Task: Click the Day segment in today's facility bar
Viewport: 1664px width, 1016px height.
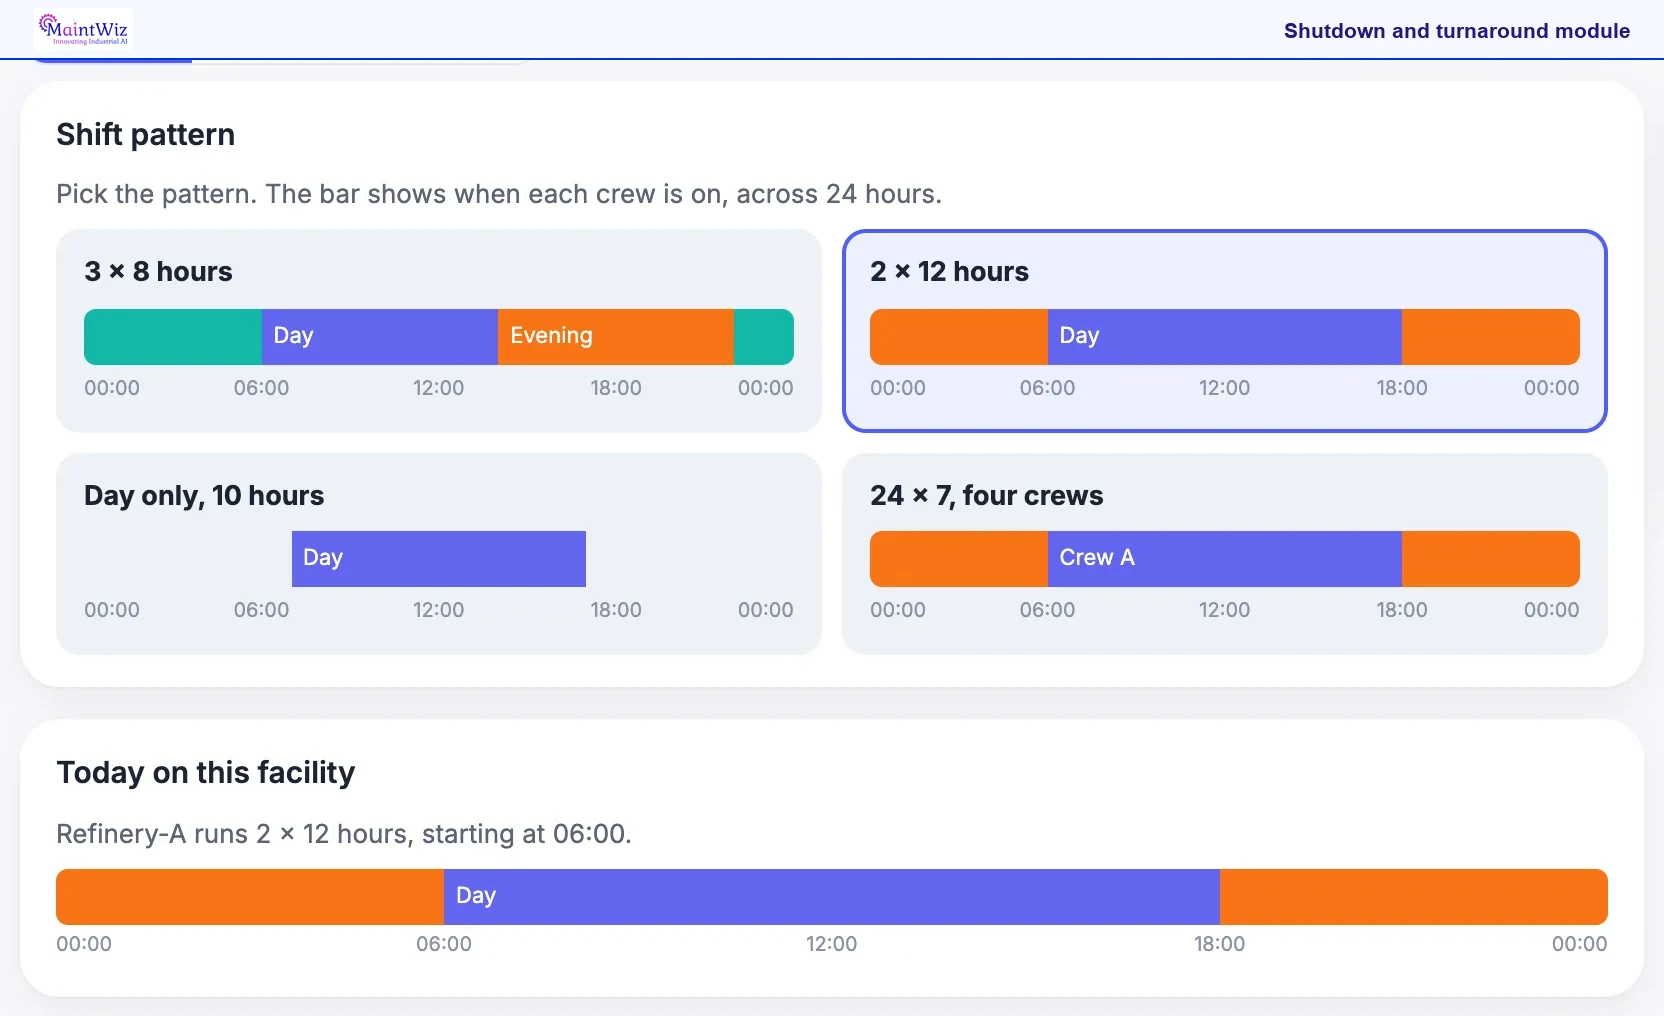Action: [x=832, y=897]
